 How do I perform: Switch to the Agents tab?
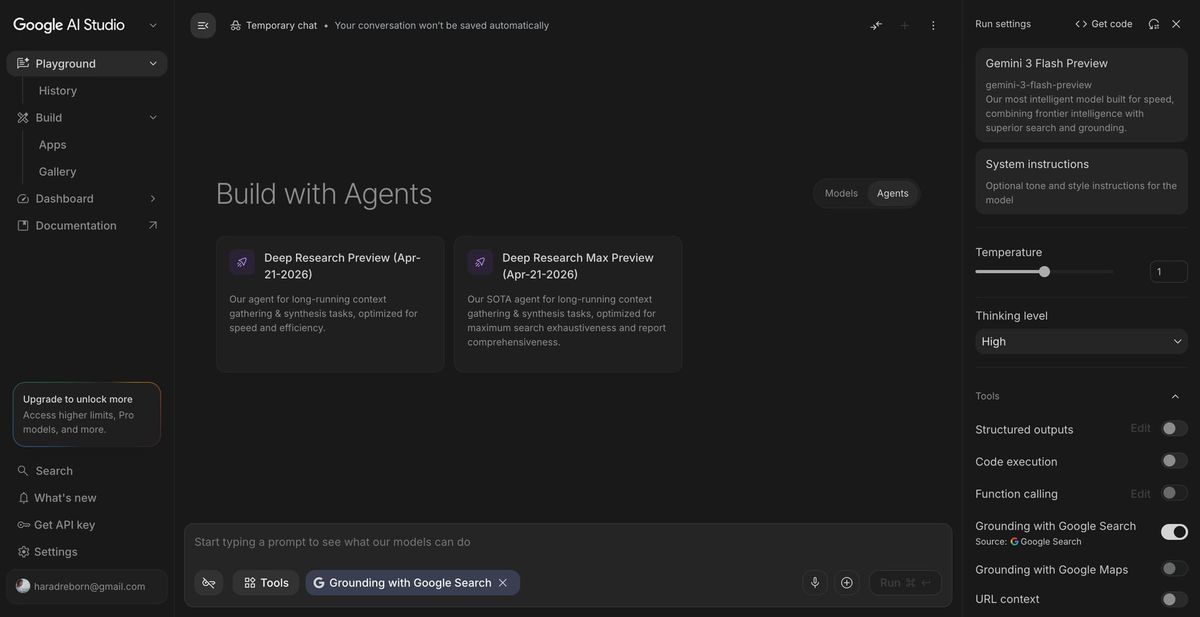pos(893,193)
